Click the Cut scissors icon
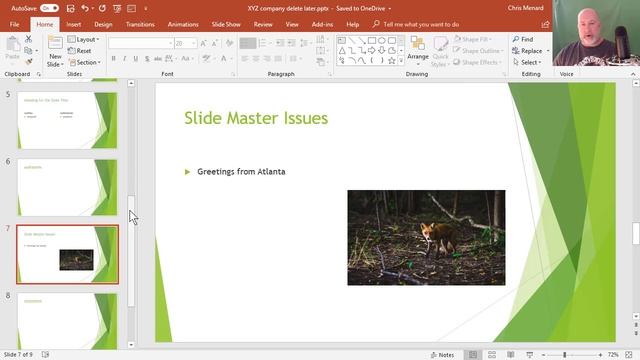This screenshot has height=360, width=640. point(28,39)
